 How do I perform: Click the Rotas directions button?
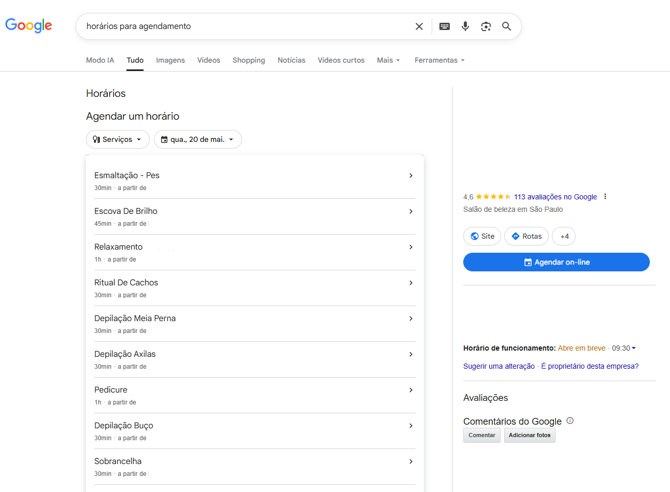point(526,236)
